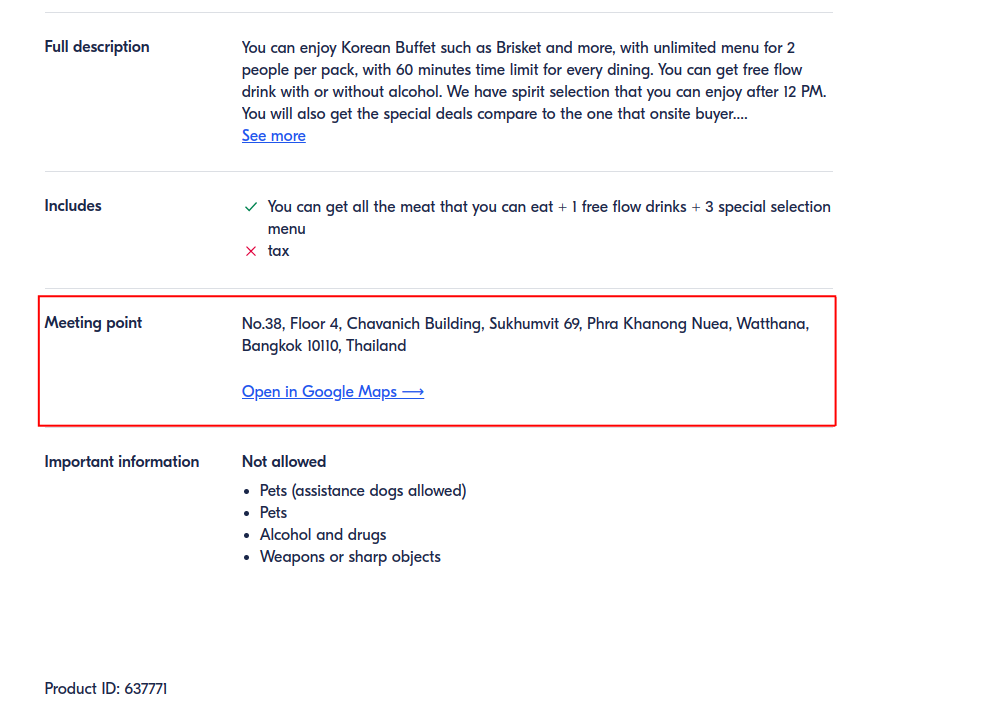
Task: Click the excluded tax item
Action: (x=279, y=251)
